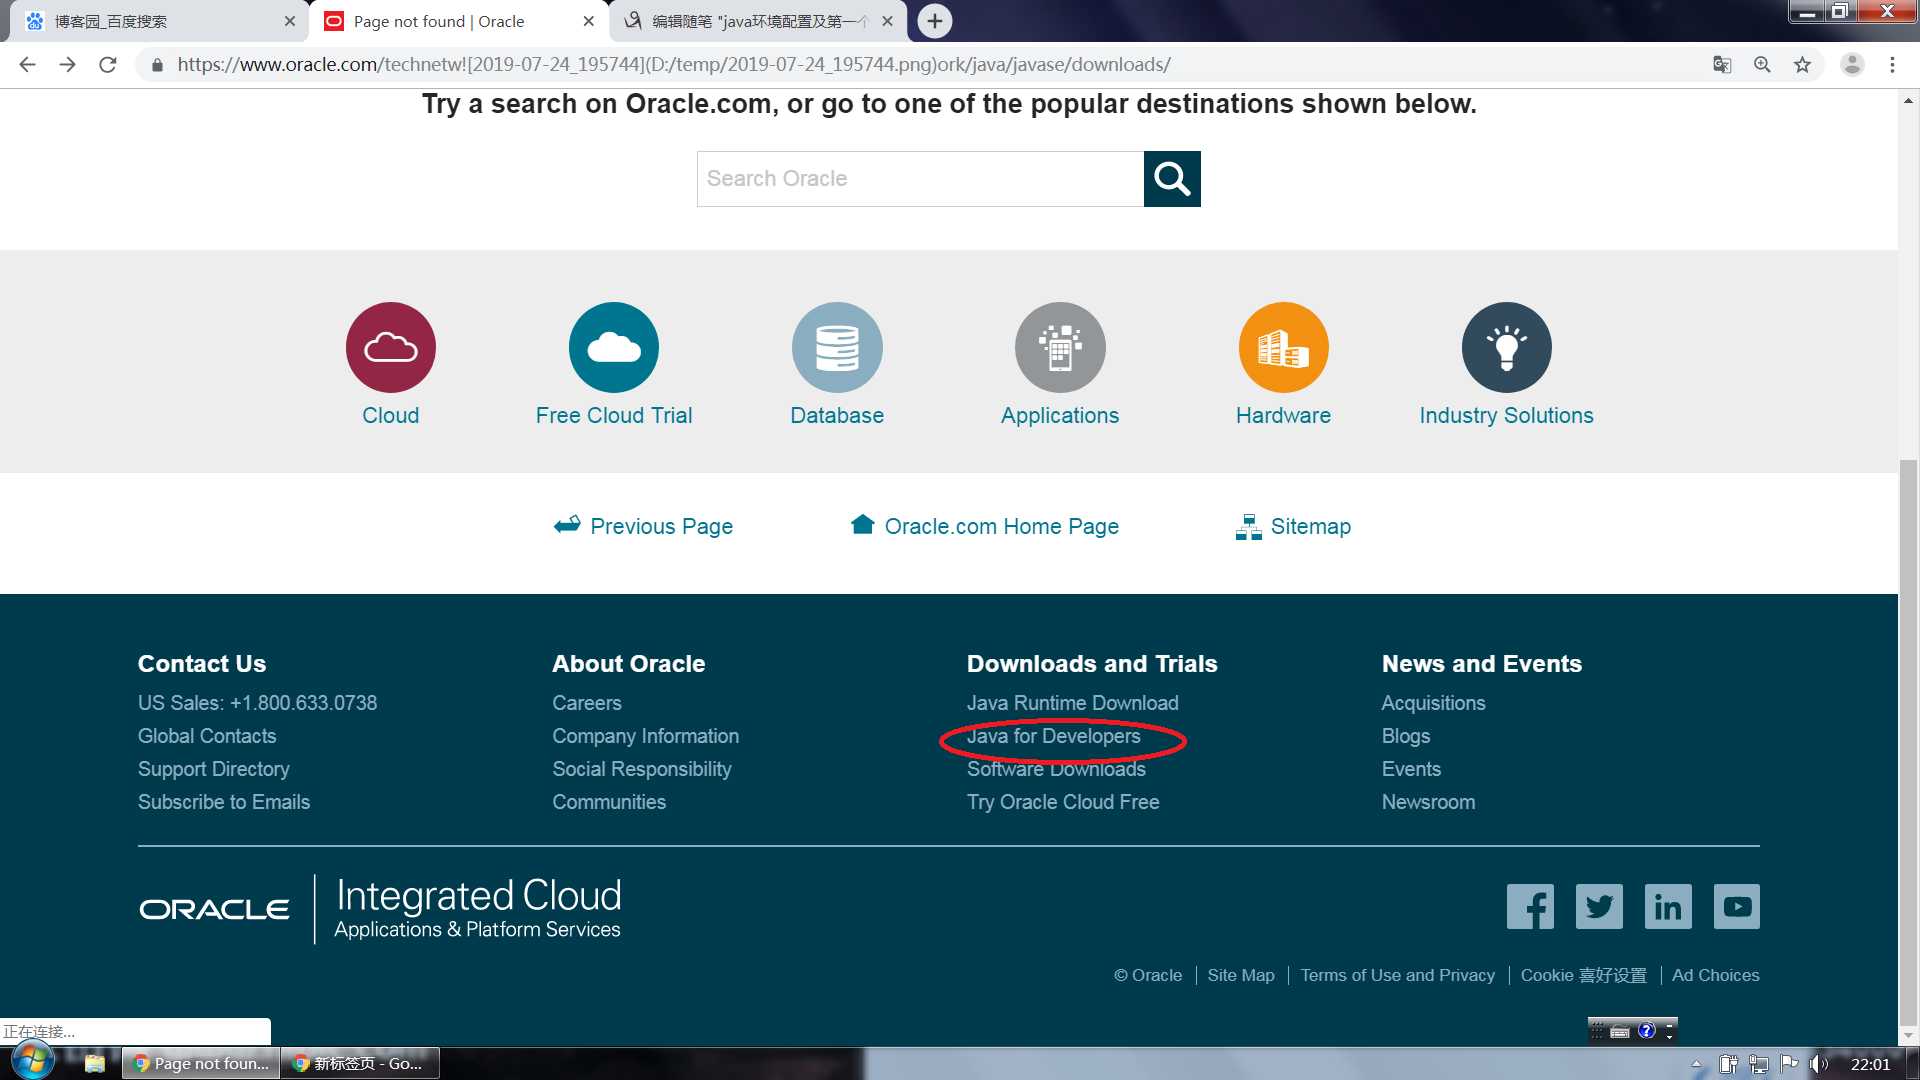Click the YouTube Oracle icon
This screenshot has height=1080, width=1920.
(1735, 906)
